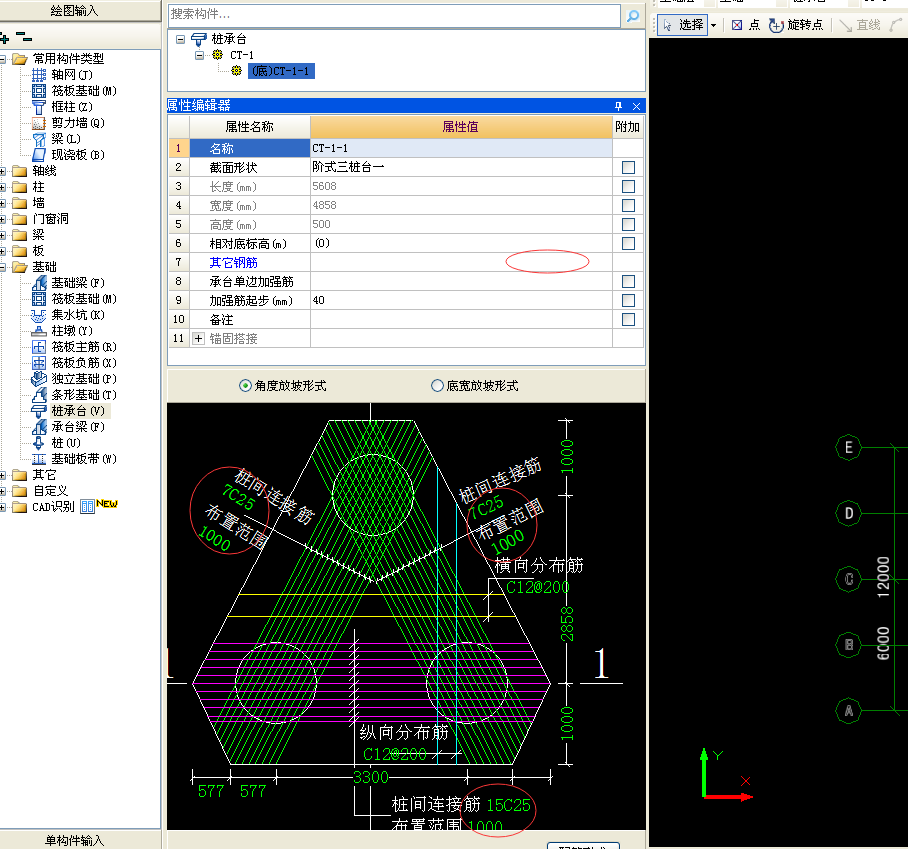This screenshot has height=849, width=908.
Task: Switch to 绘图输入 tab
Action: [x=75, y=10]
